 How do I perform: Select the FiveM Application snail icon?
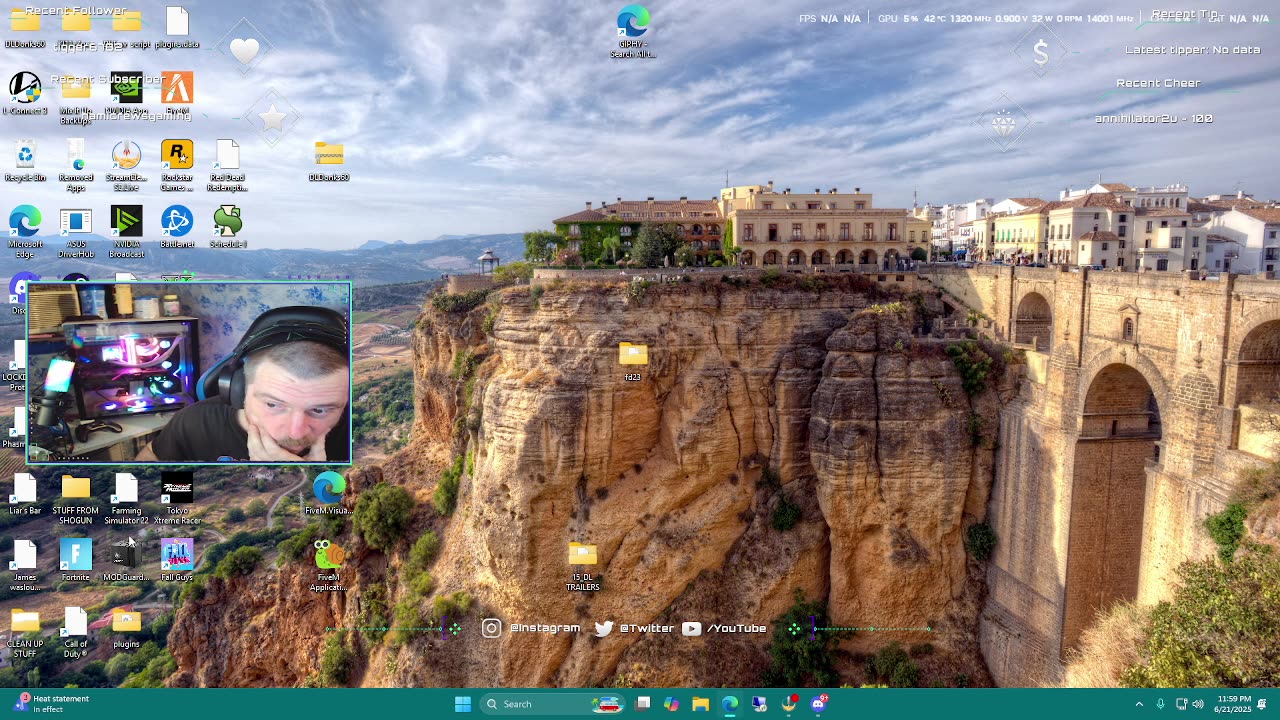click(329, 565)
